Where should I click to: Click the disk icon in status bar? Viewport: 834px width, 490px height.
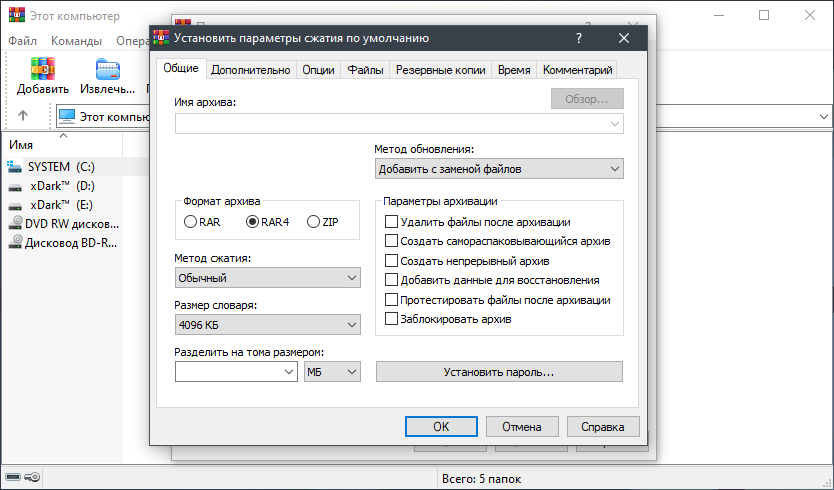click(13, 477)
